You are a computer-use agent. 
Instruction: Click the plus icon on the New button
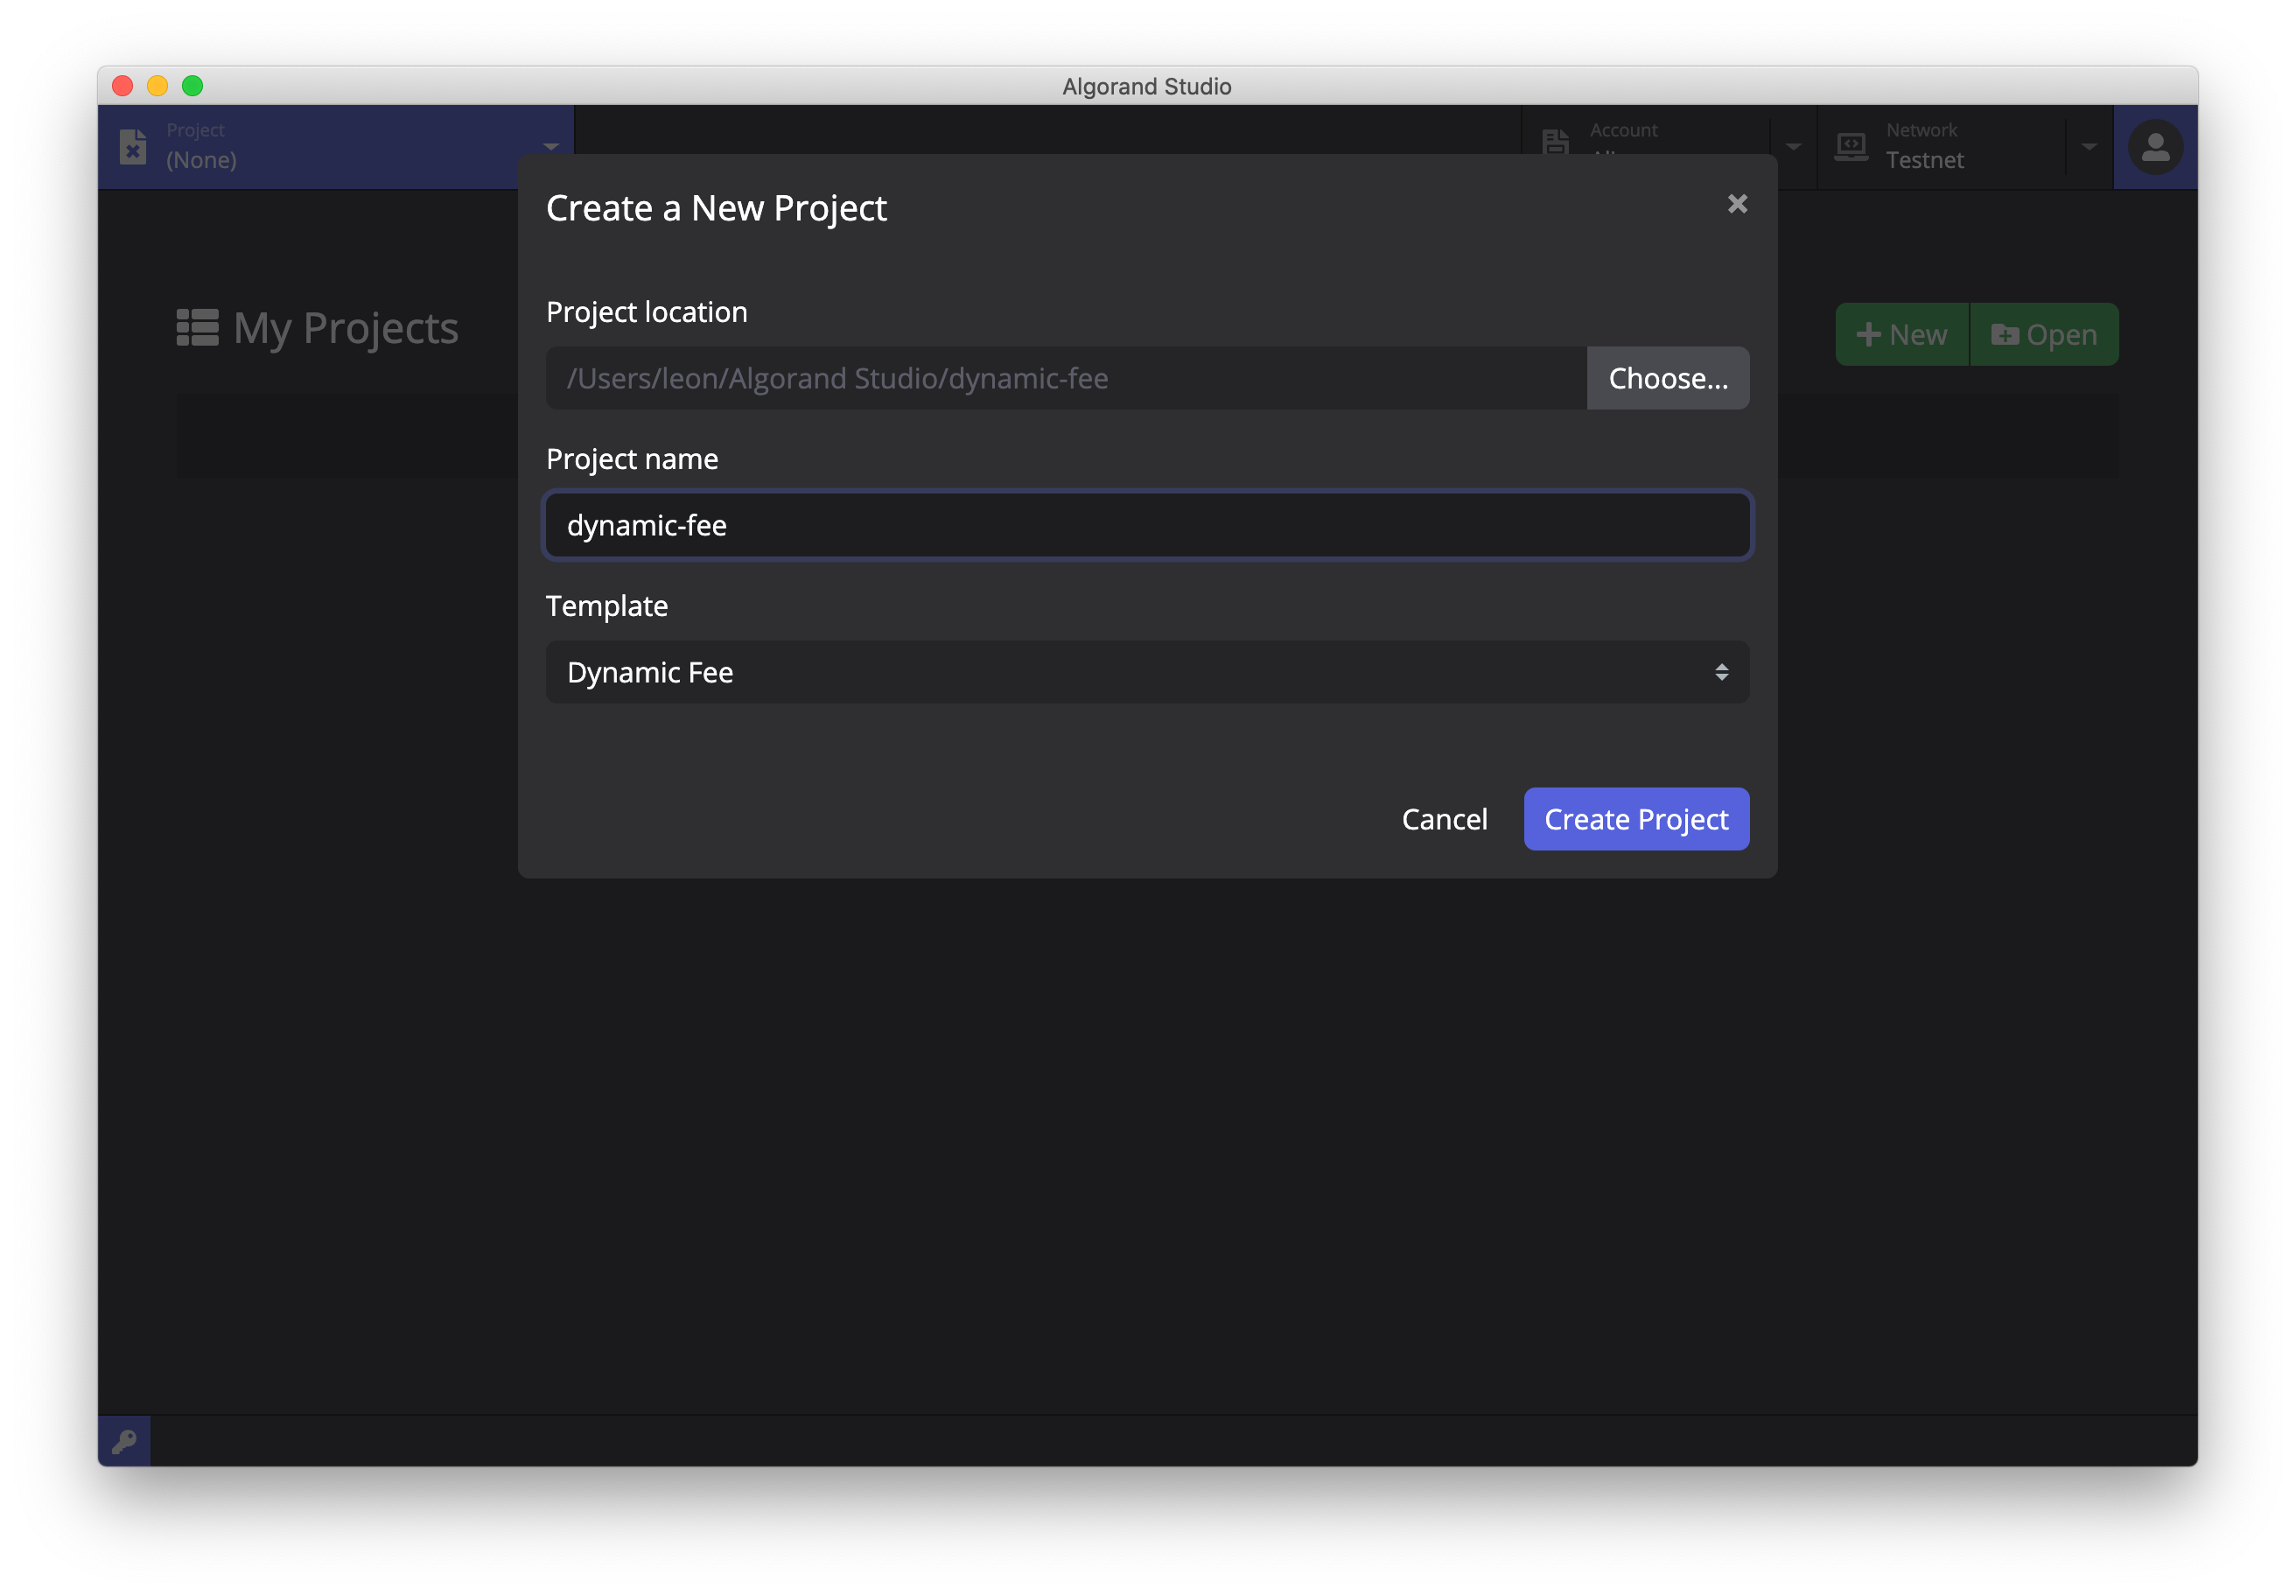point(1870,334)
